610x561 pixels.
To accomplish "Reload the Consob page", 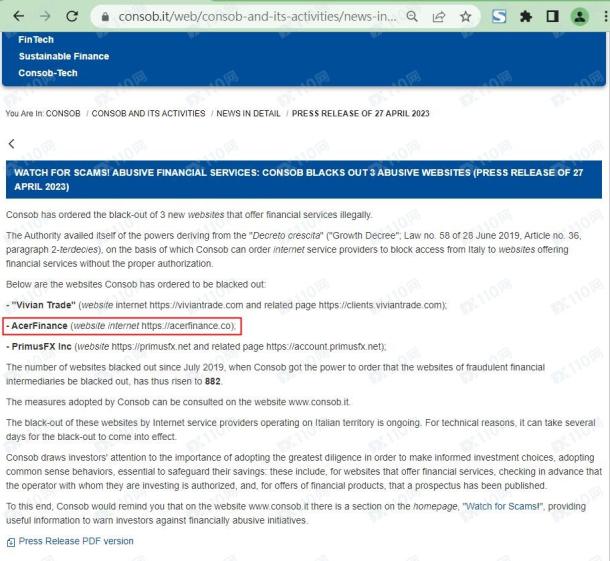I will [x=72, y=16].
